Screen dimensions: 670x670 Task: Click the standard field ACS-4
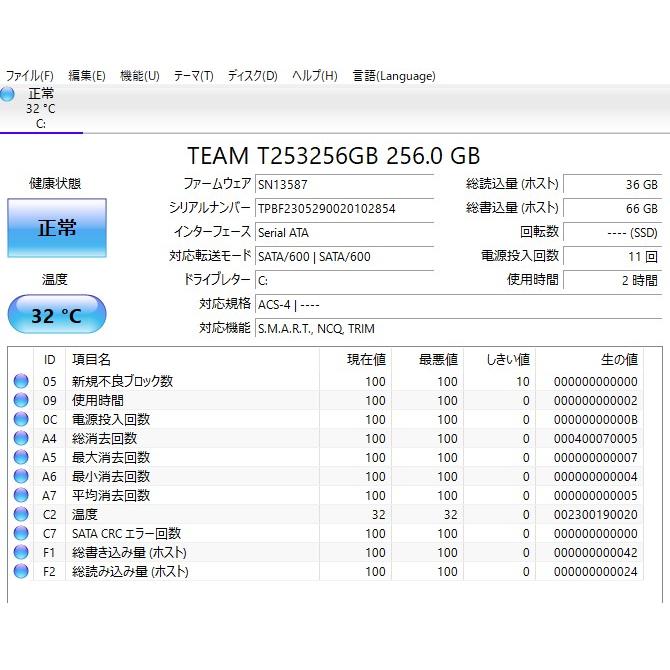(458, 305)
